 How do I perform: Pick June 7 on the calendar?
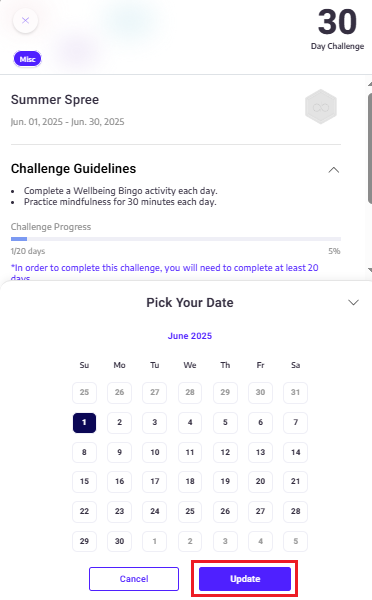295,422
